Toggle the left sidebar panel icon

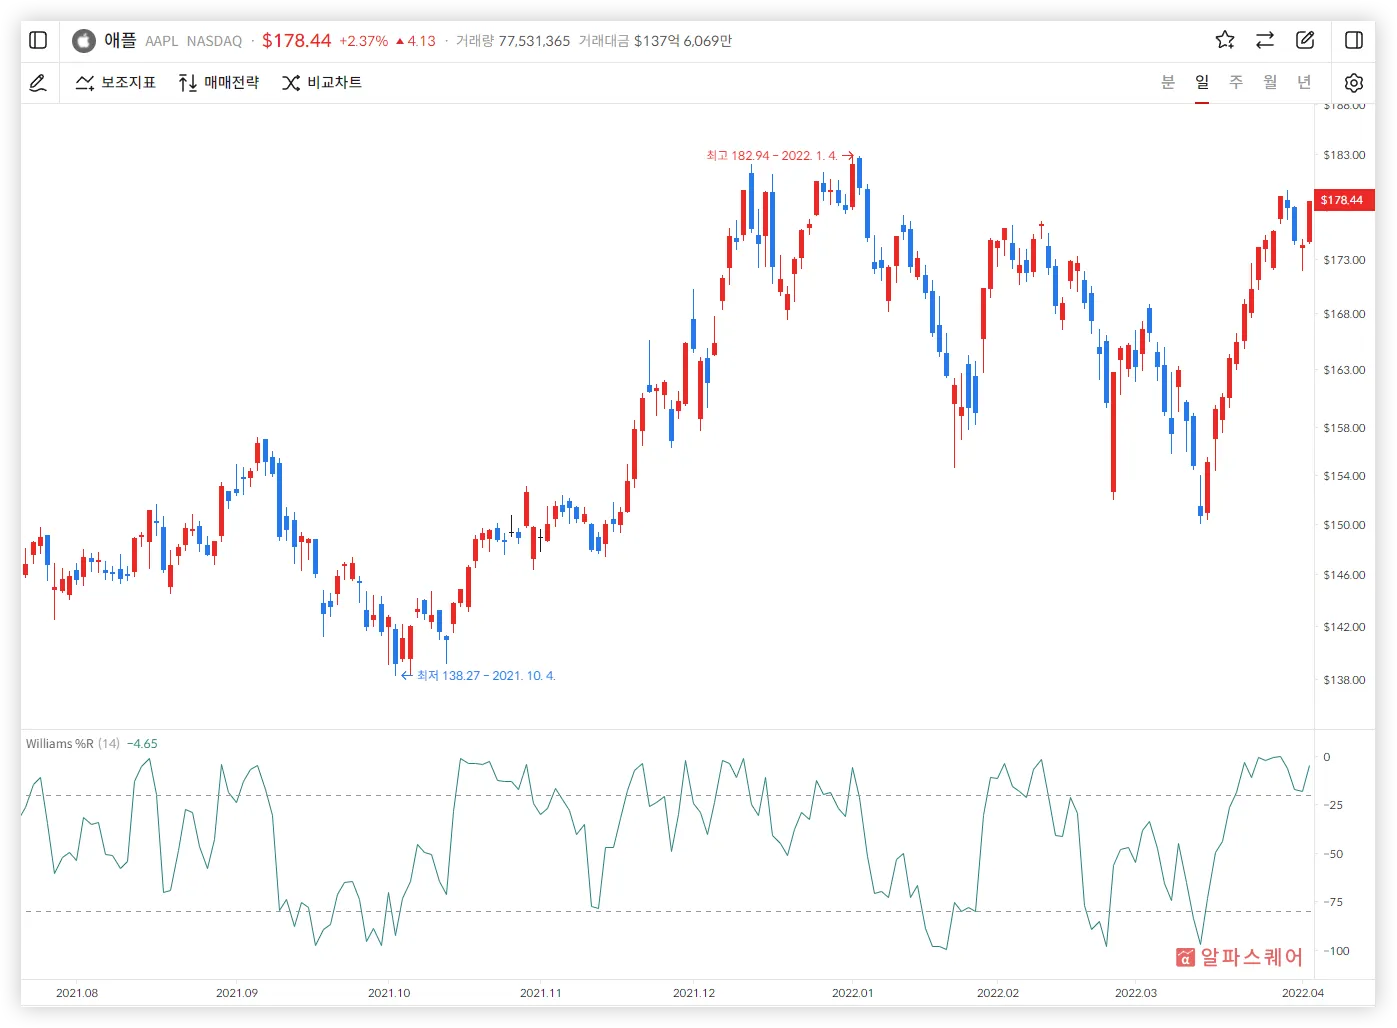38,40
